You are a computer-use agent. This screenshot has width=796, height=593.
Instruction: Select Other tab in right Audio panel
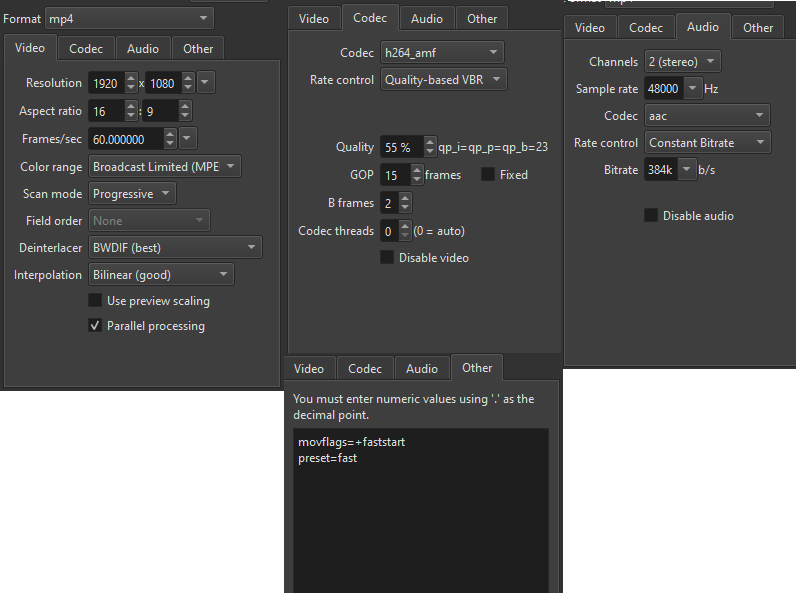point(758,27)
